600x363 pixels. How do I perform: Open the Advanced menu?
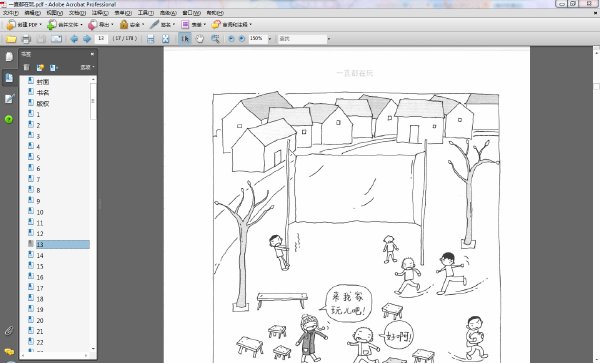tap(168, 13)
